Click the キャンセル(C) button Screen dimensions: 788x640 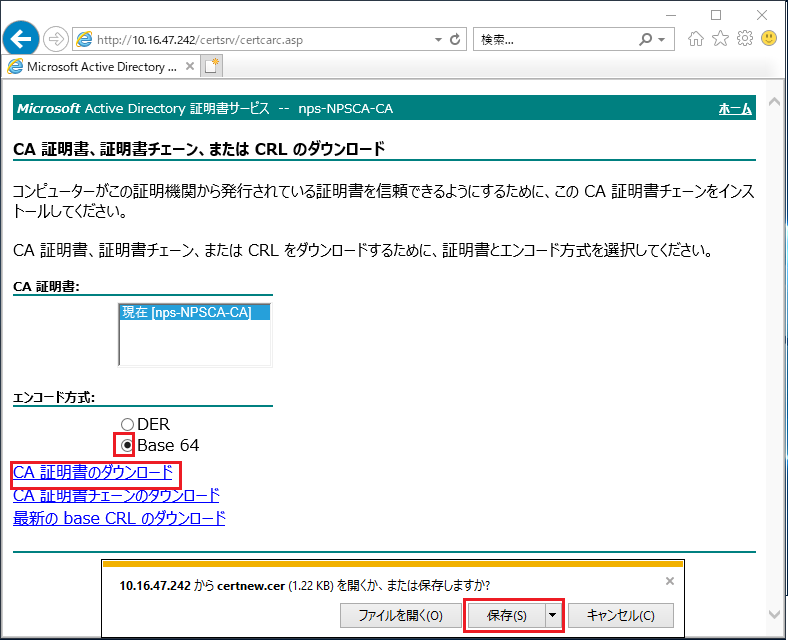(621, 615)
